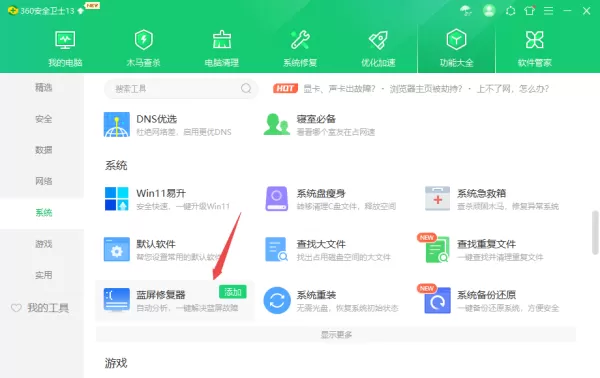
Task: Open 查找重复文件 green document icon
Action: point(437,249)
